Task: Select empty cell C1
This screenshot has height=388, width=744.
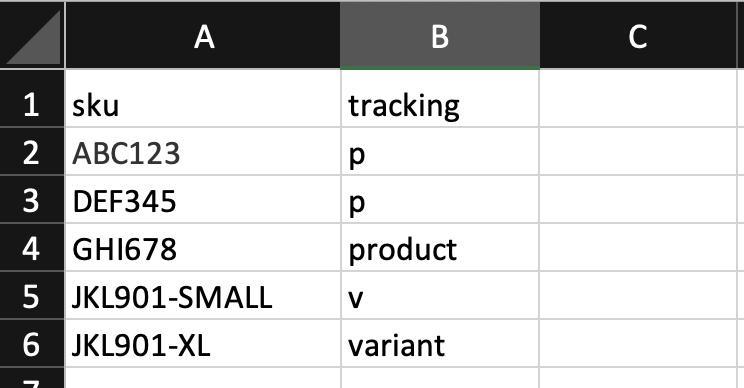Action: 638,99
